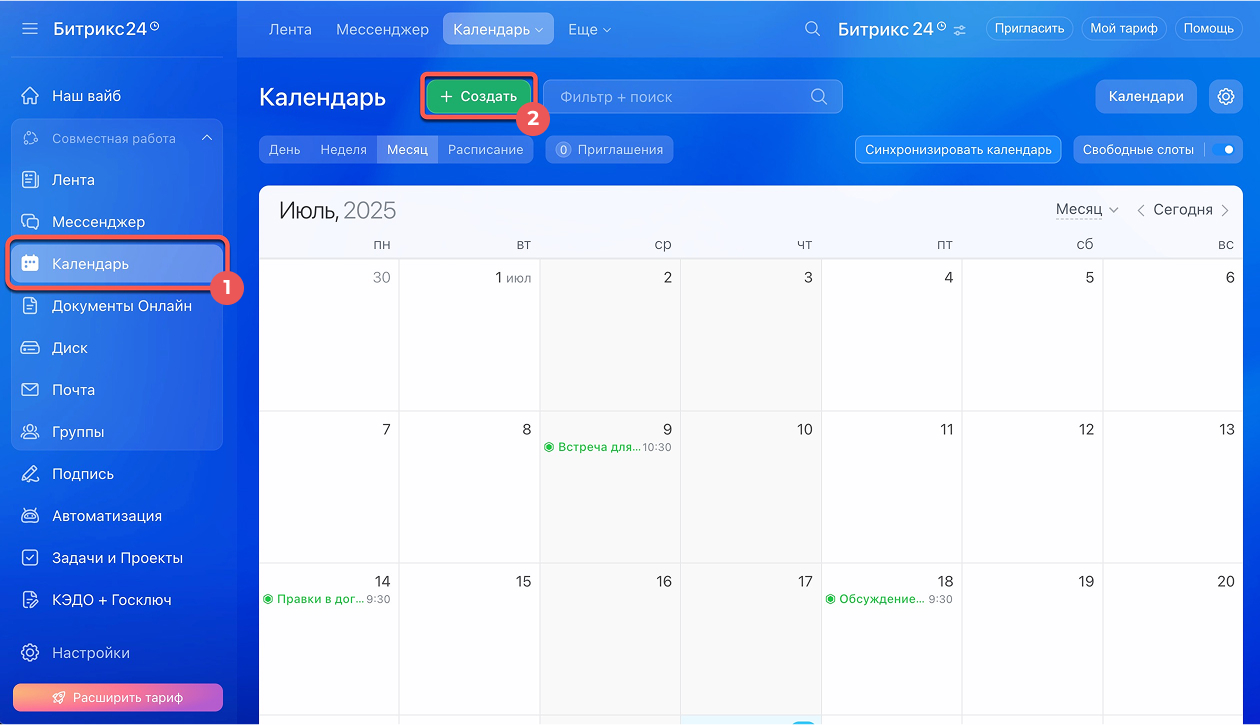
Task: Click the Автоматизация robot icon
Action: [x=30, y=516]
